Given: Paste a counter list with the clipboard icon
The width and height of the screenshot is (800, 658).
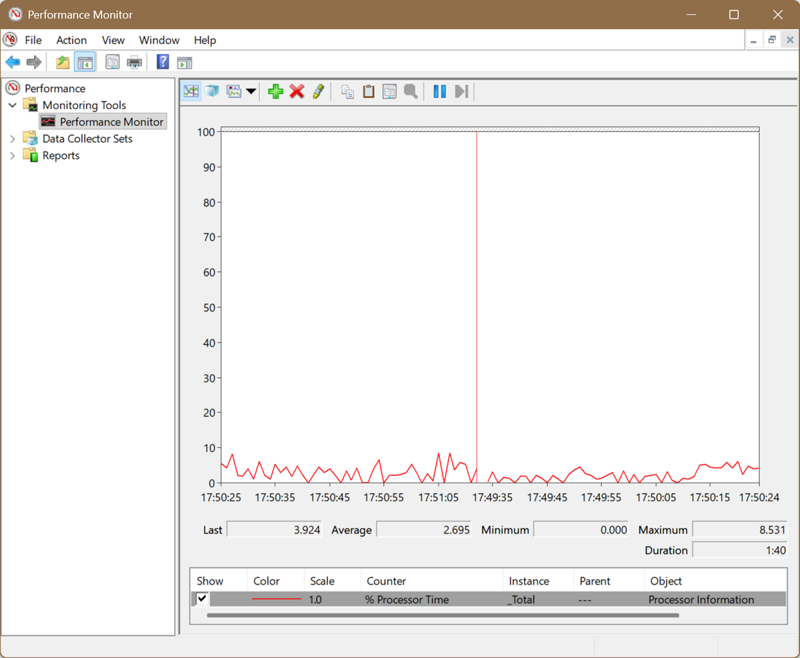Looking at the screenshot, I should click(368, 91).
